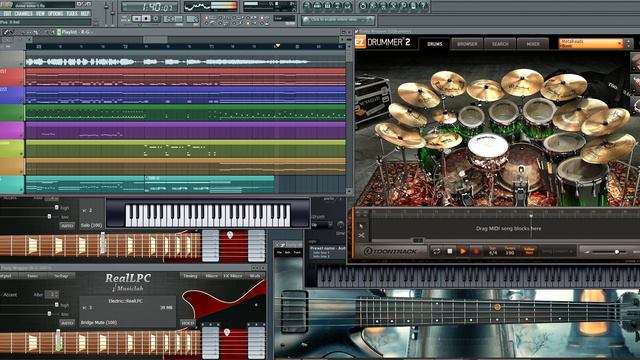Image resolution: width=640 pixels, height=360 pixels.
Task: Toggle EZdrummer Follow Host button
Action: click(x=529, y=251)
